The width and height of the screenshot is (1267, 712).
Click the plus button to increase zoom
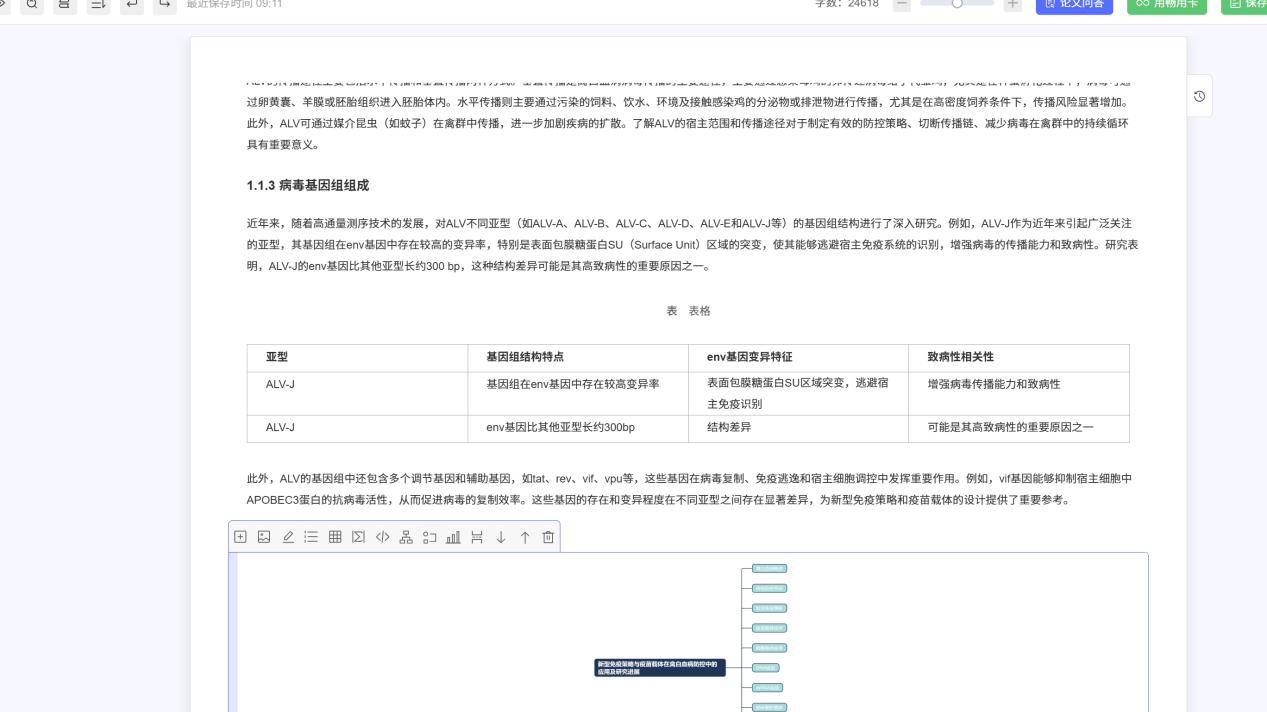(x=1012, y=4)
